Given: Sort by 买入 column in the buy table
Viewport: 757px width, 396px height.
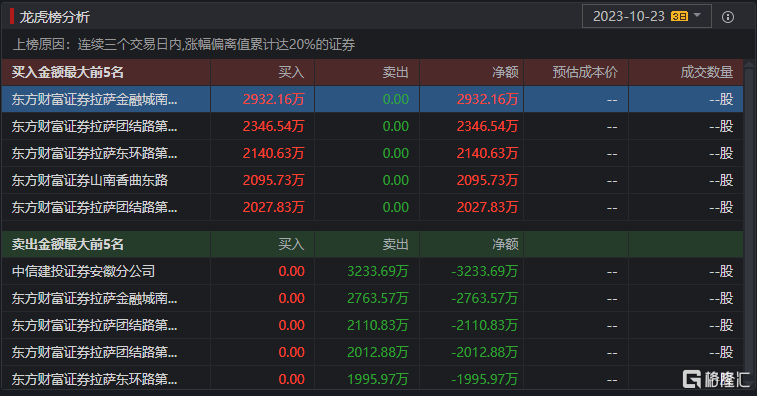Looking at the screenshot, I should pyautogui.click(x=291, y=72).
